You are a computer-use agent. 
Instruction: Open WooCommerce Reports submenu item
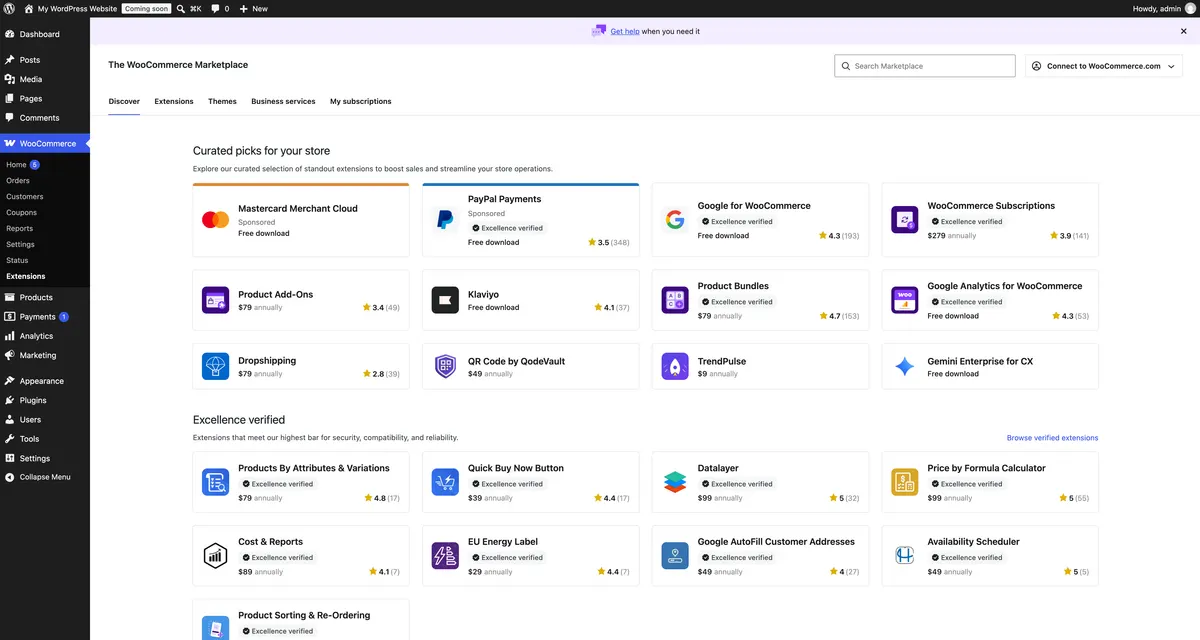coord(20,228)
